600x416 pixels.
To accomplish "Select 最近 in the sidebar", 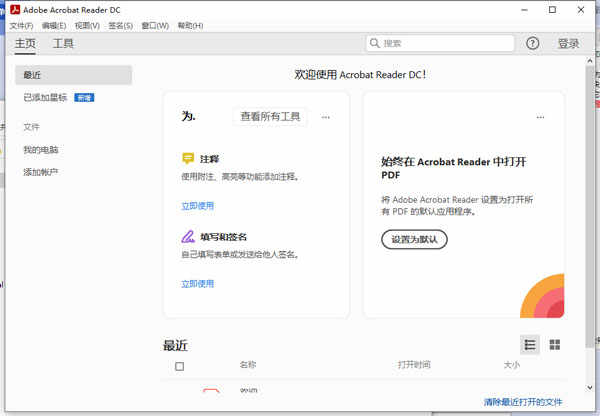I will (x=73, y=75).
